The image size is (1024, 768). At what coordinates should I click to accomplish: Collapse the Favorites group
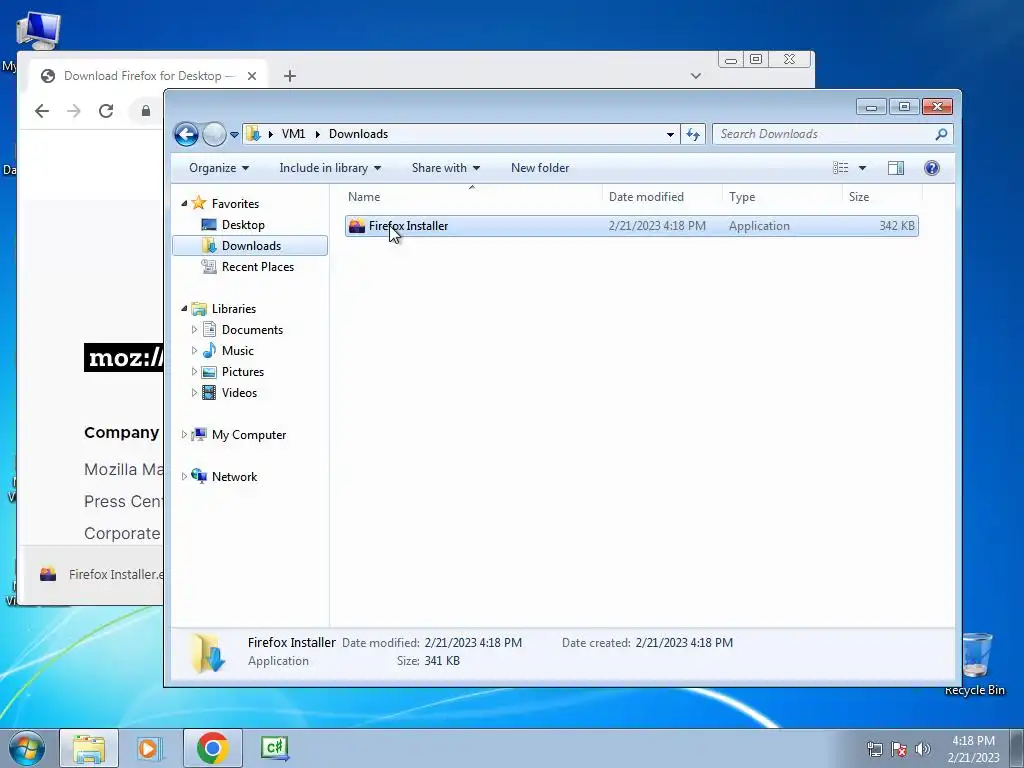[184, 204]
